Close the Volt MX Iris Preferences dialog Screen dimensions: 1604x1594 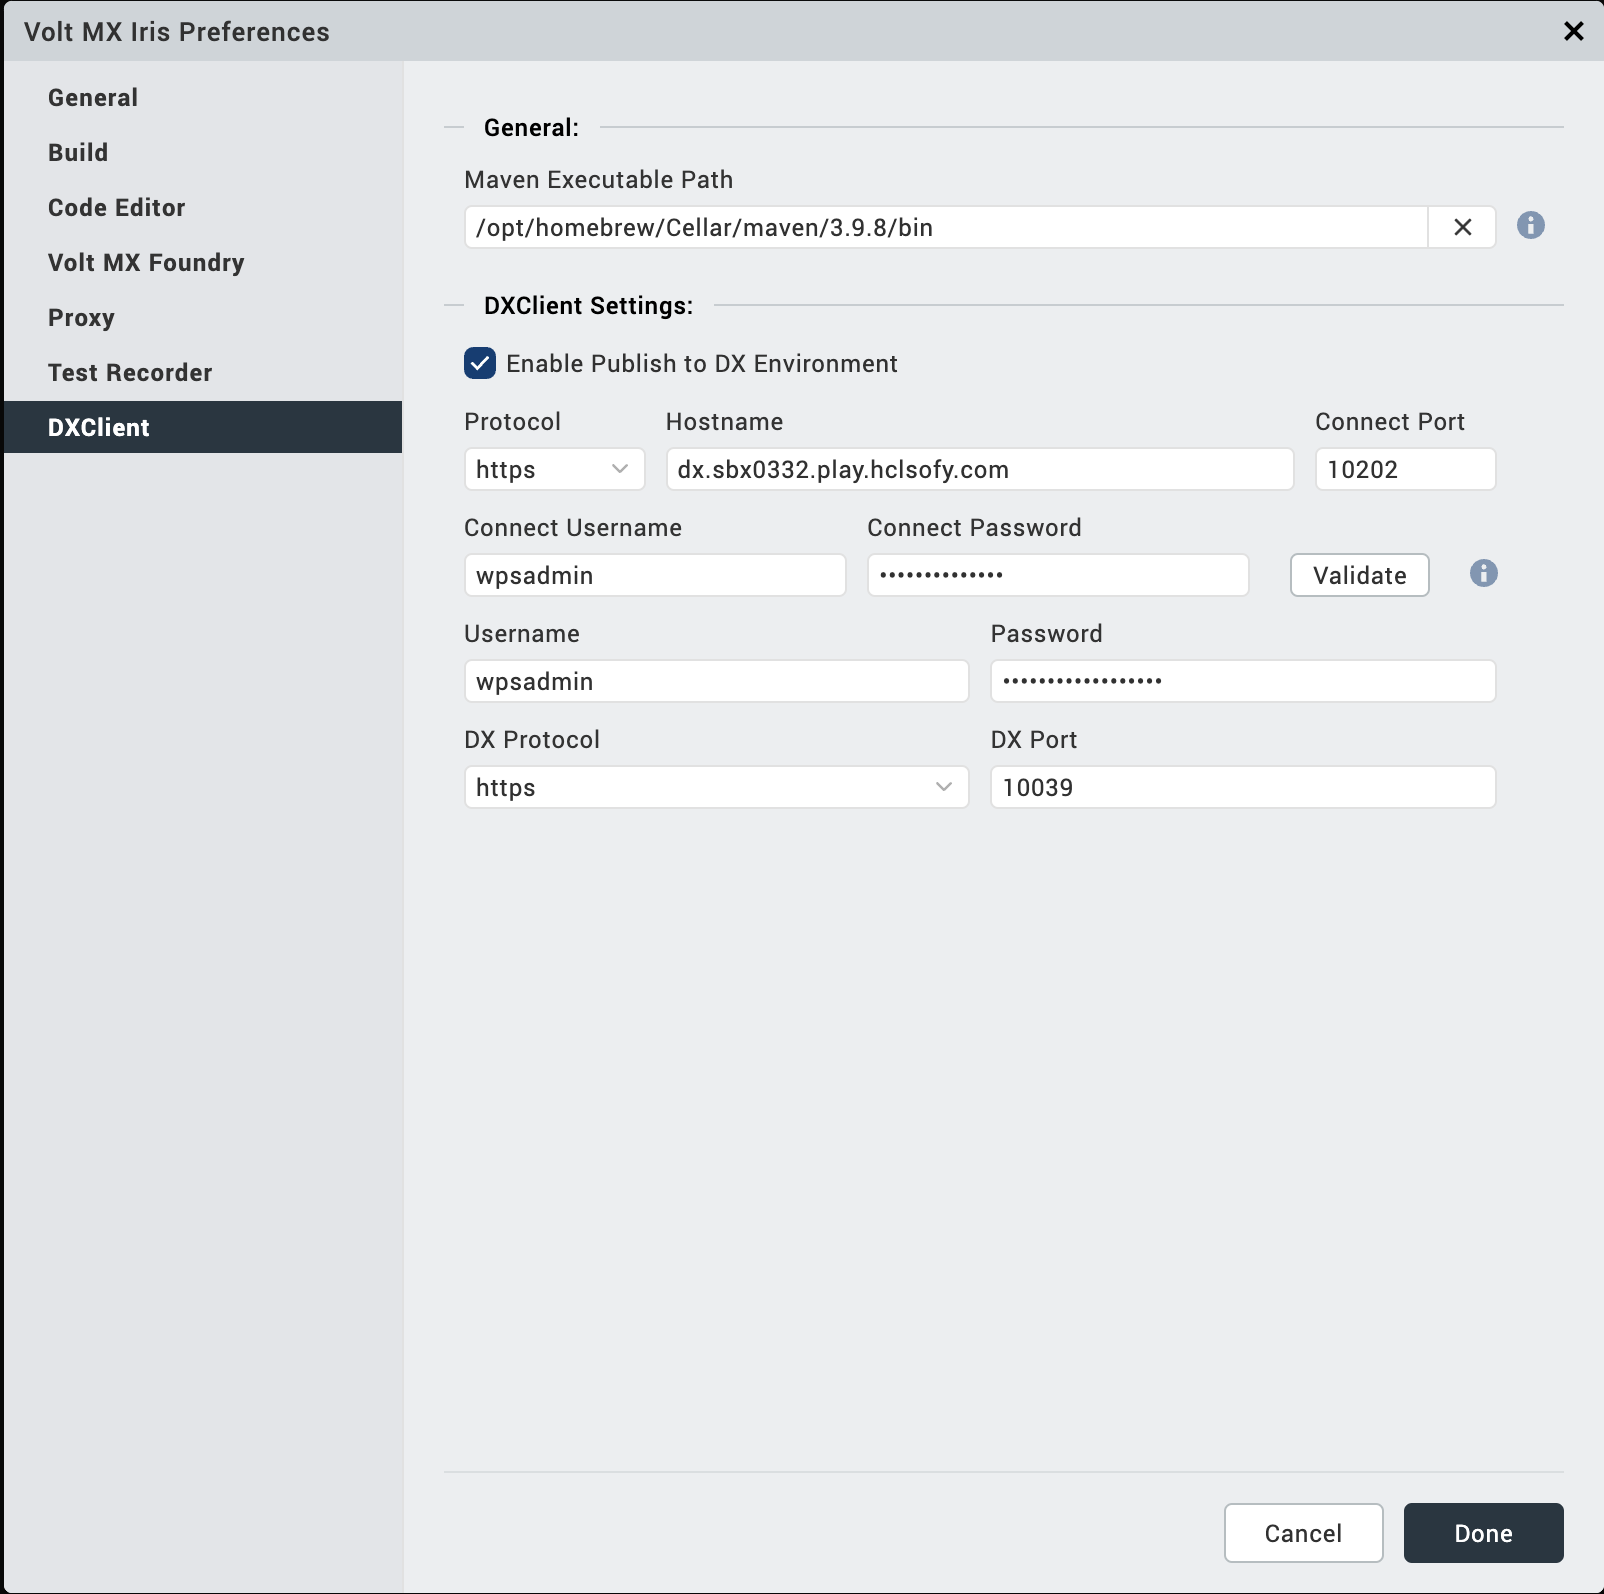point(1573,31)
